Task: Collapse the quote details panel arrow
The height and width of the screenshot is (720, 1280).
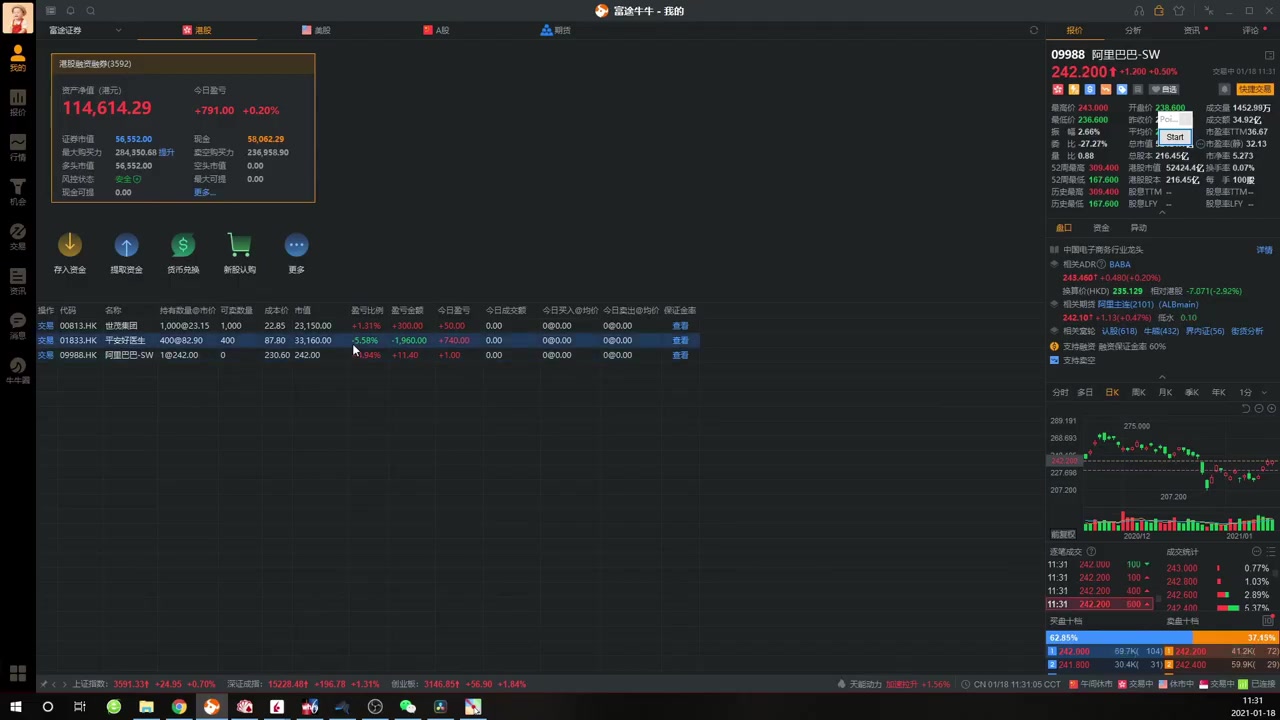Action: click(x=1162, y=213)
